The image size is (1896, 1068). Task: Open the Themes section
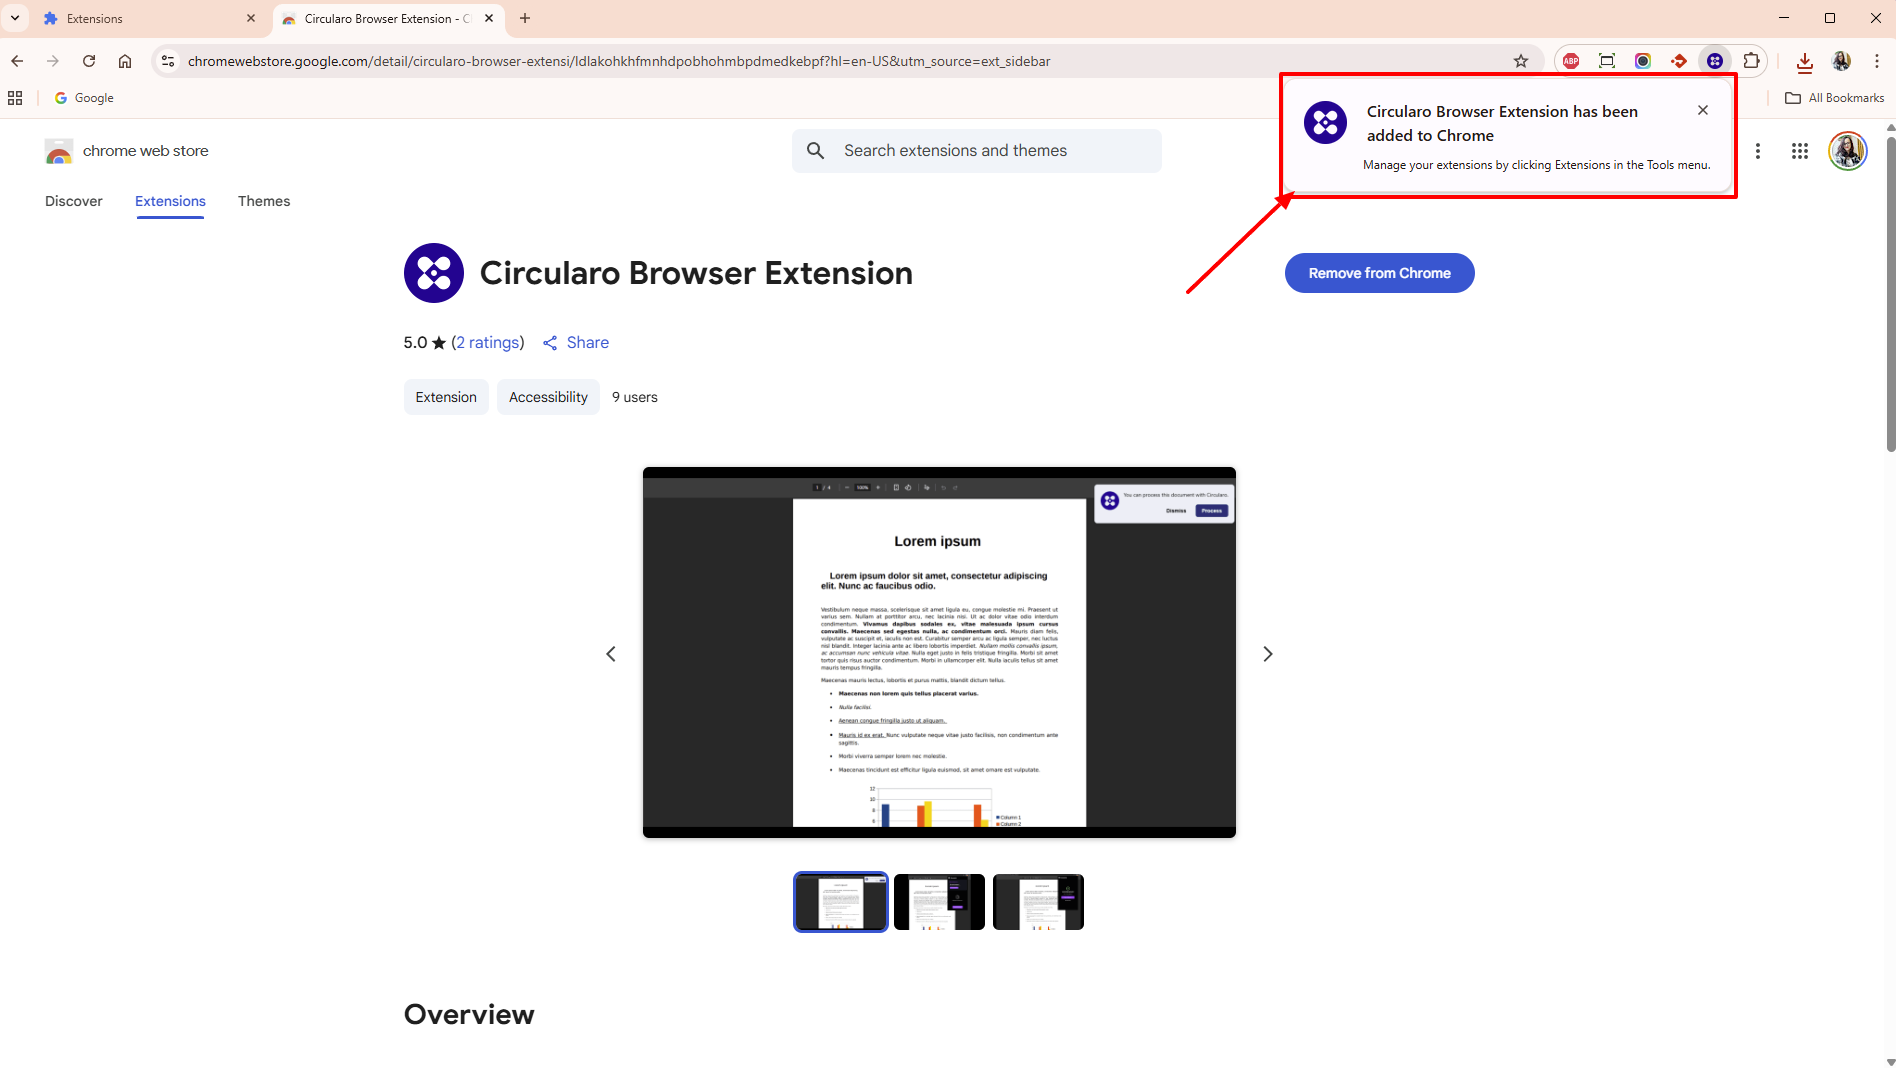pyautogui.click(x=263, y=201)
